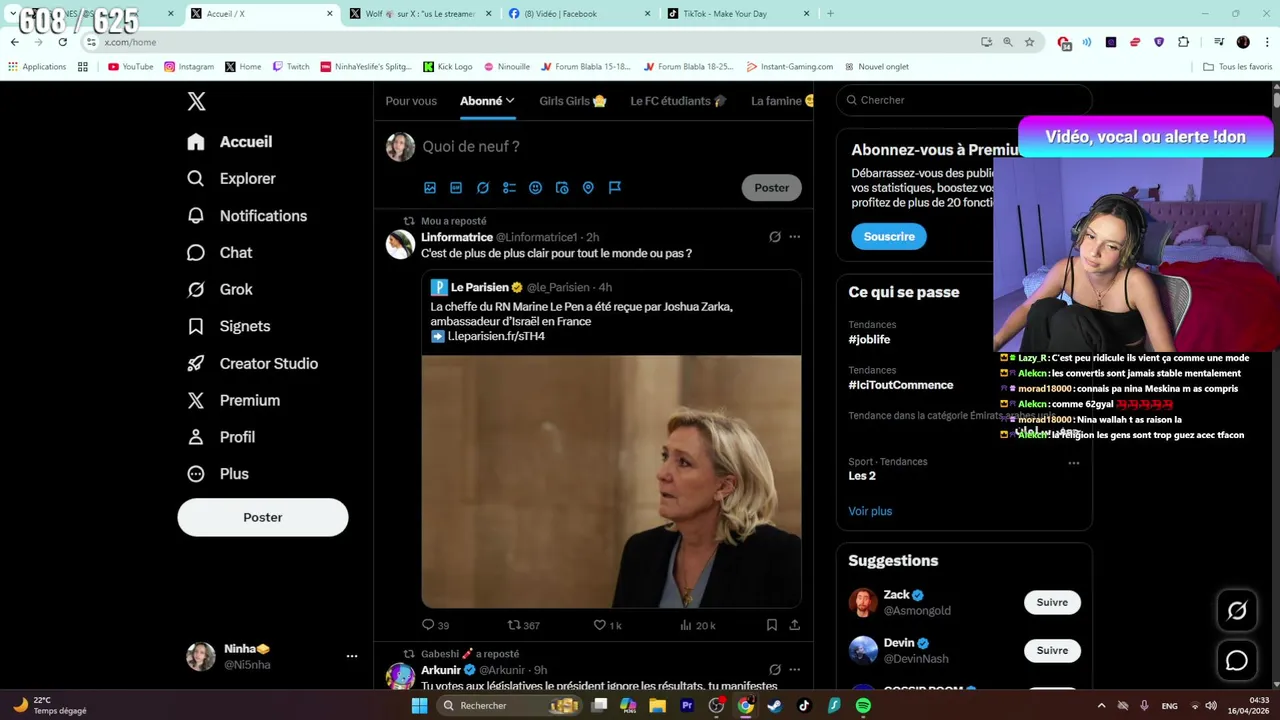Add image media to the new post

[430, 188]
